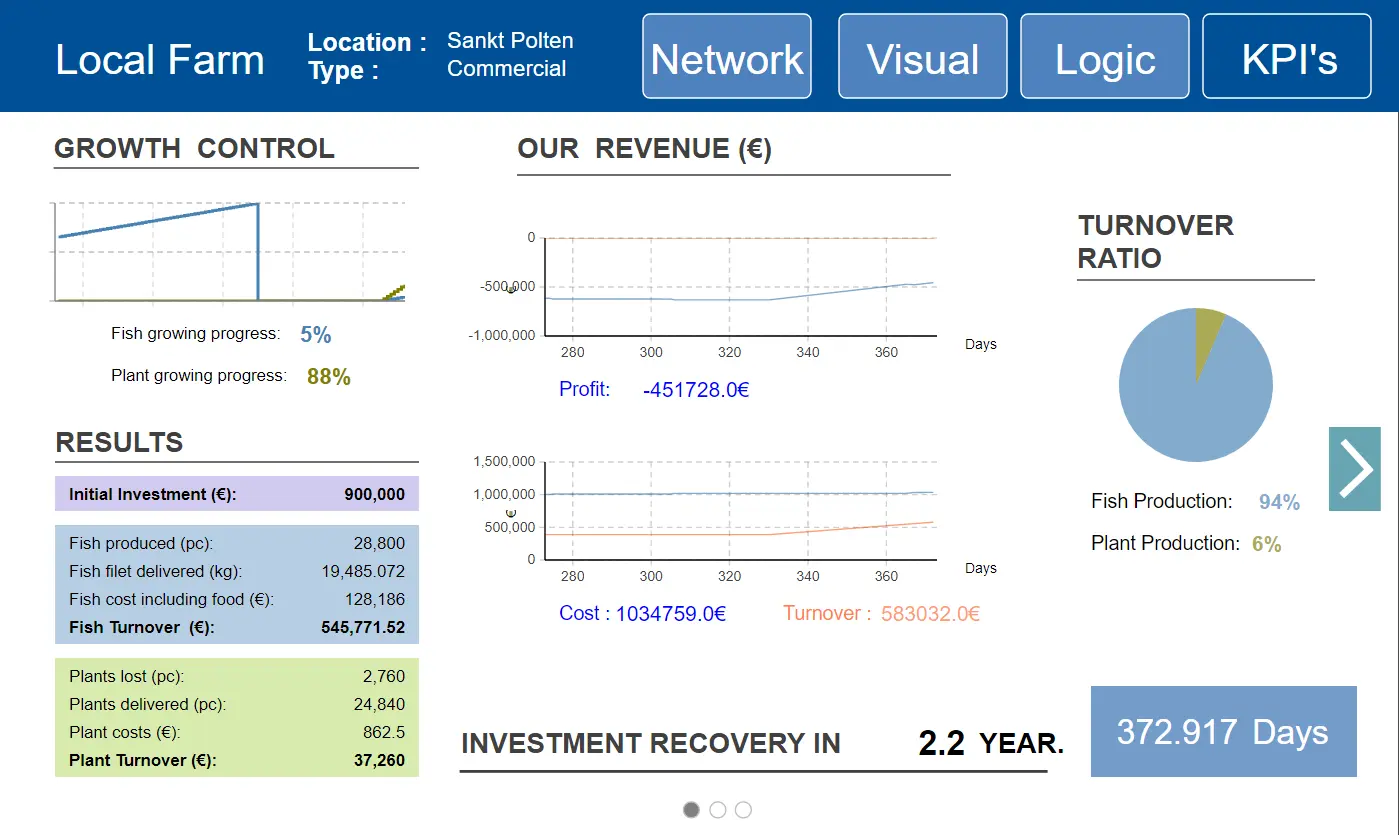The image size is (1399, 835).
Task: Click the 372.917 Days counter box
Action: click(1223, 732)
